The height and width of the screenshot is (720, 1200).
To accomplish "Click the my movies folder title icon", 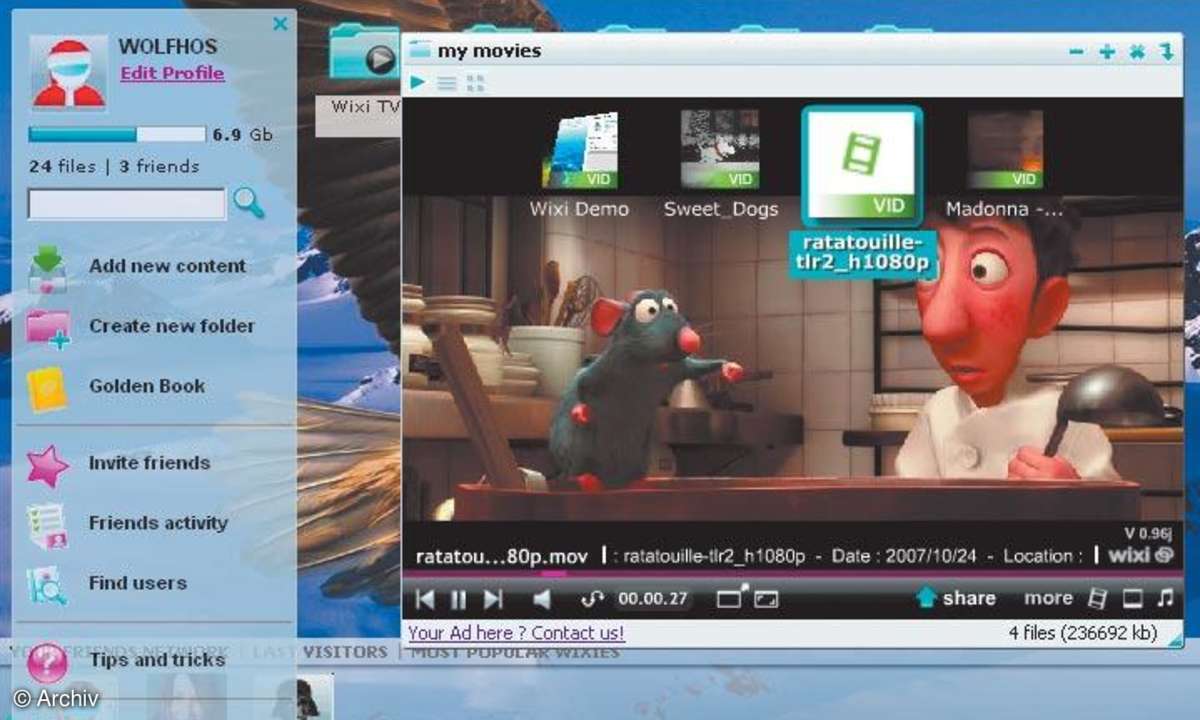I will click(x=420, y=50).
